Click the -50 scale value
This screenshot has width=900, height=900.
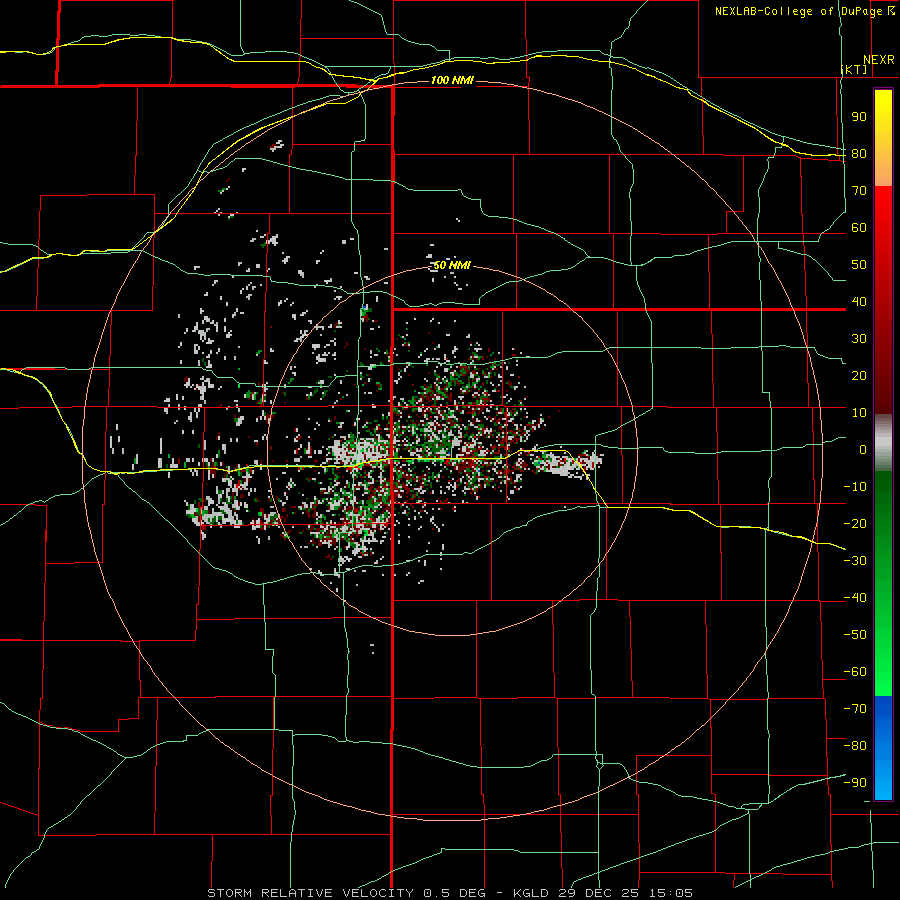855,635
